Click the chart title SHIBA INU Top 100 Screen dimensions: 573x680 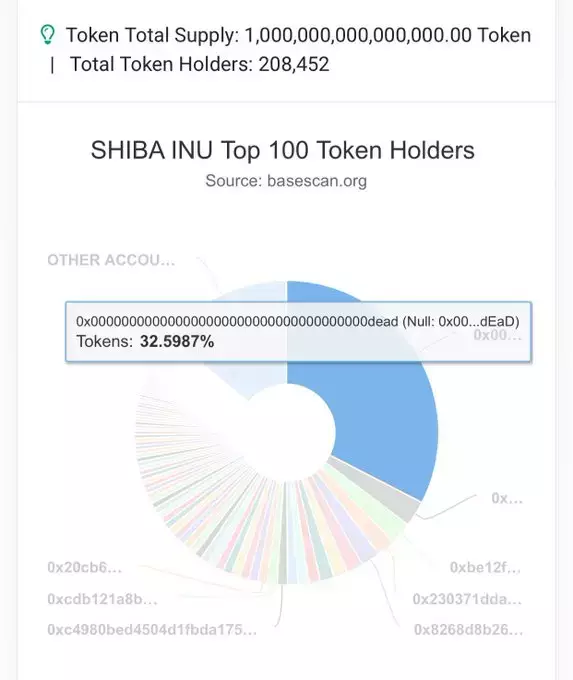click(x=282, y=150)
